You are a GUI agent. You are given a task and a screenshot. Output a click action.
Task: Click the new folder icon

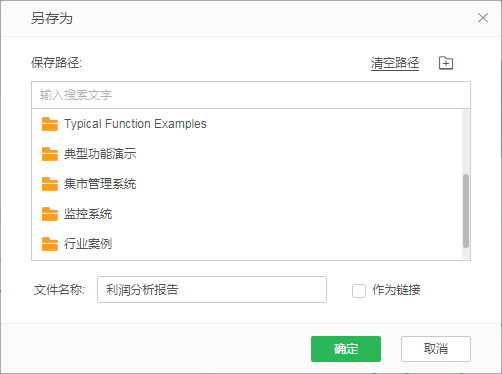point(446,63)
